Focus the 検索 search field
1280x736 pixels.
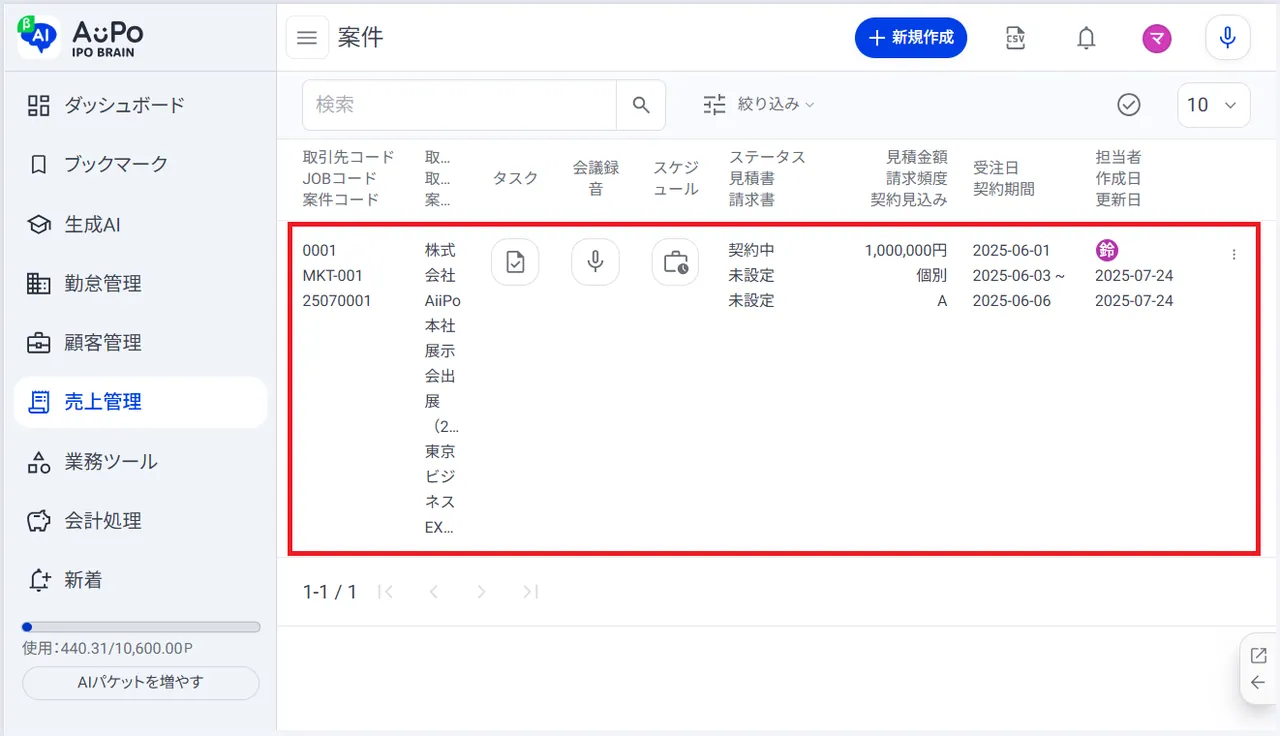pos(459,104)
